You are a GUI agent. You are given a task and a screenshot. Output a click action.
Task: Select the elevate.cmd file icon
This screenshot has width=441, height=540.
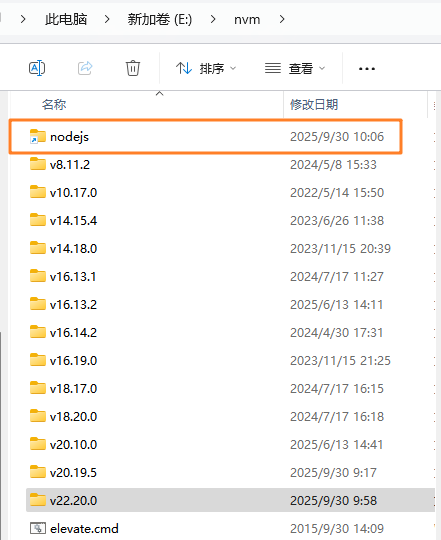tap(38, 528)
